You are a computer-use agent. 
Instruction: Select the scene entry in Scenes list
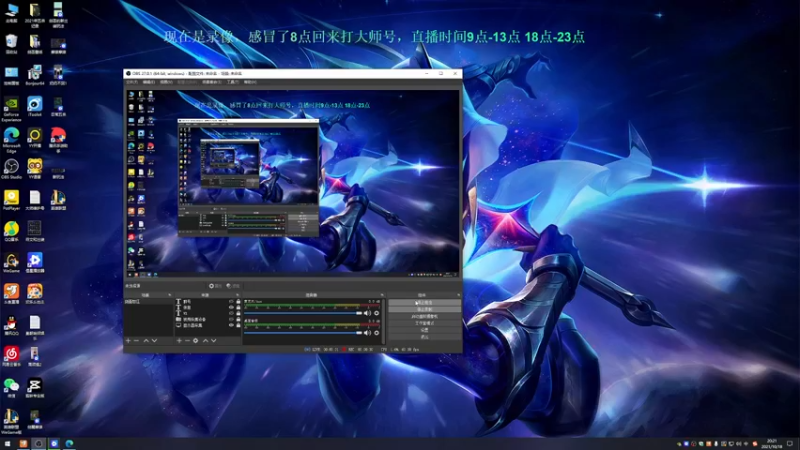(148, 302)
